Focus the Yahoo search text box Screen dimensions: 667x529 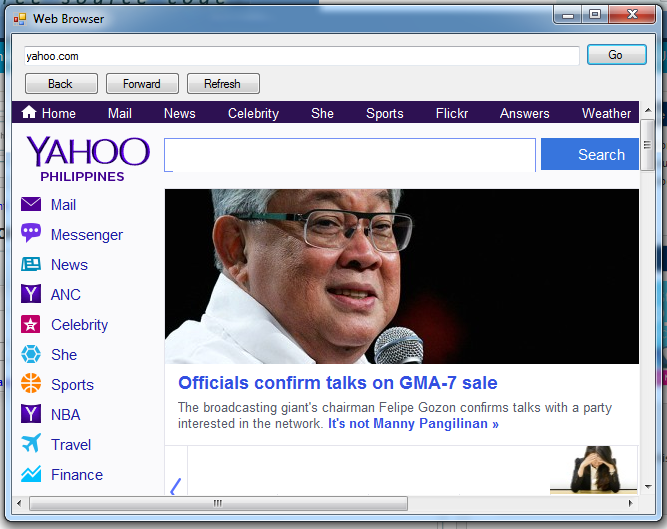(x=350, y=155)
